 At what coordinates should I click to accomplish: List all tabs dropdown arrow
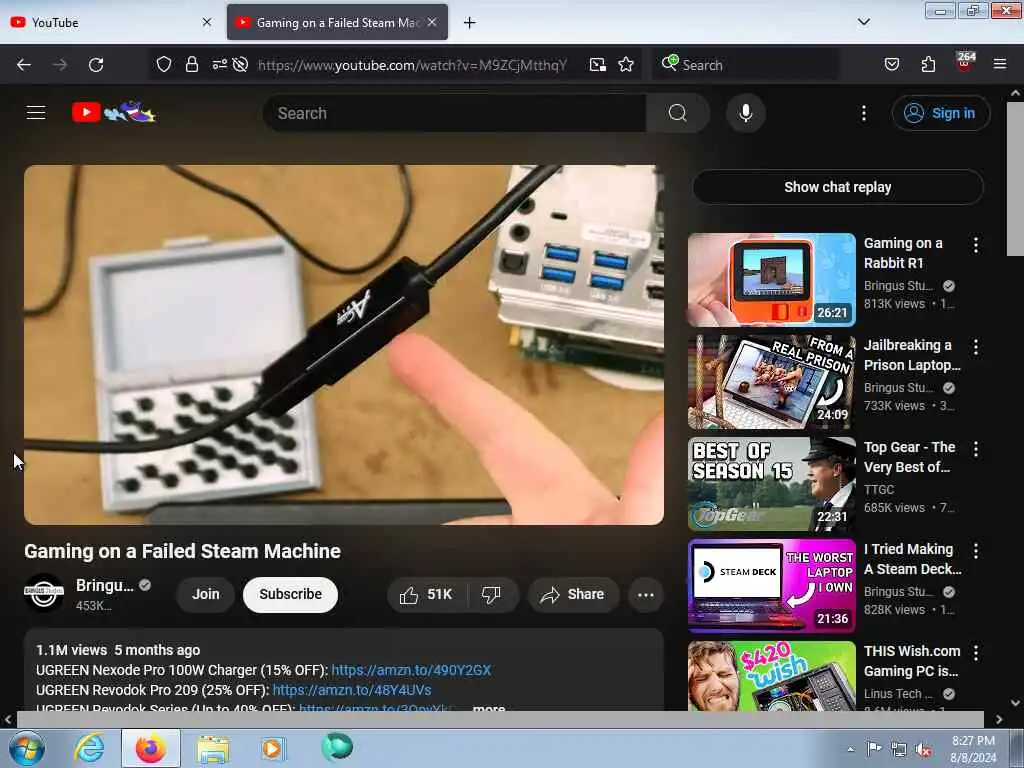[863, 22]
